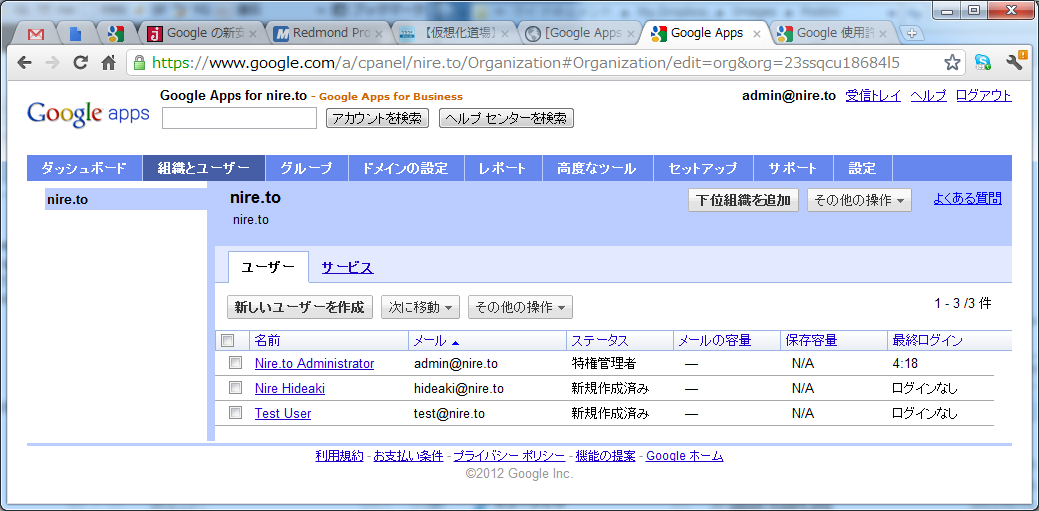Click the browser forward arrow
1039x511 pixels.
(x=52, y=63)
